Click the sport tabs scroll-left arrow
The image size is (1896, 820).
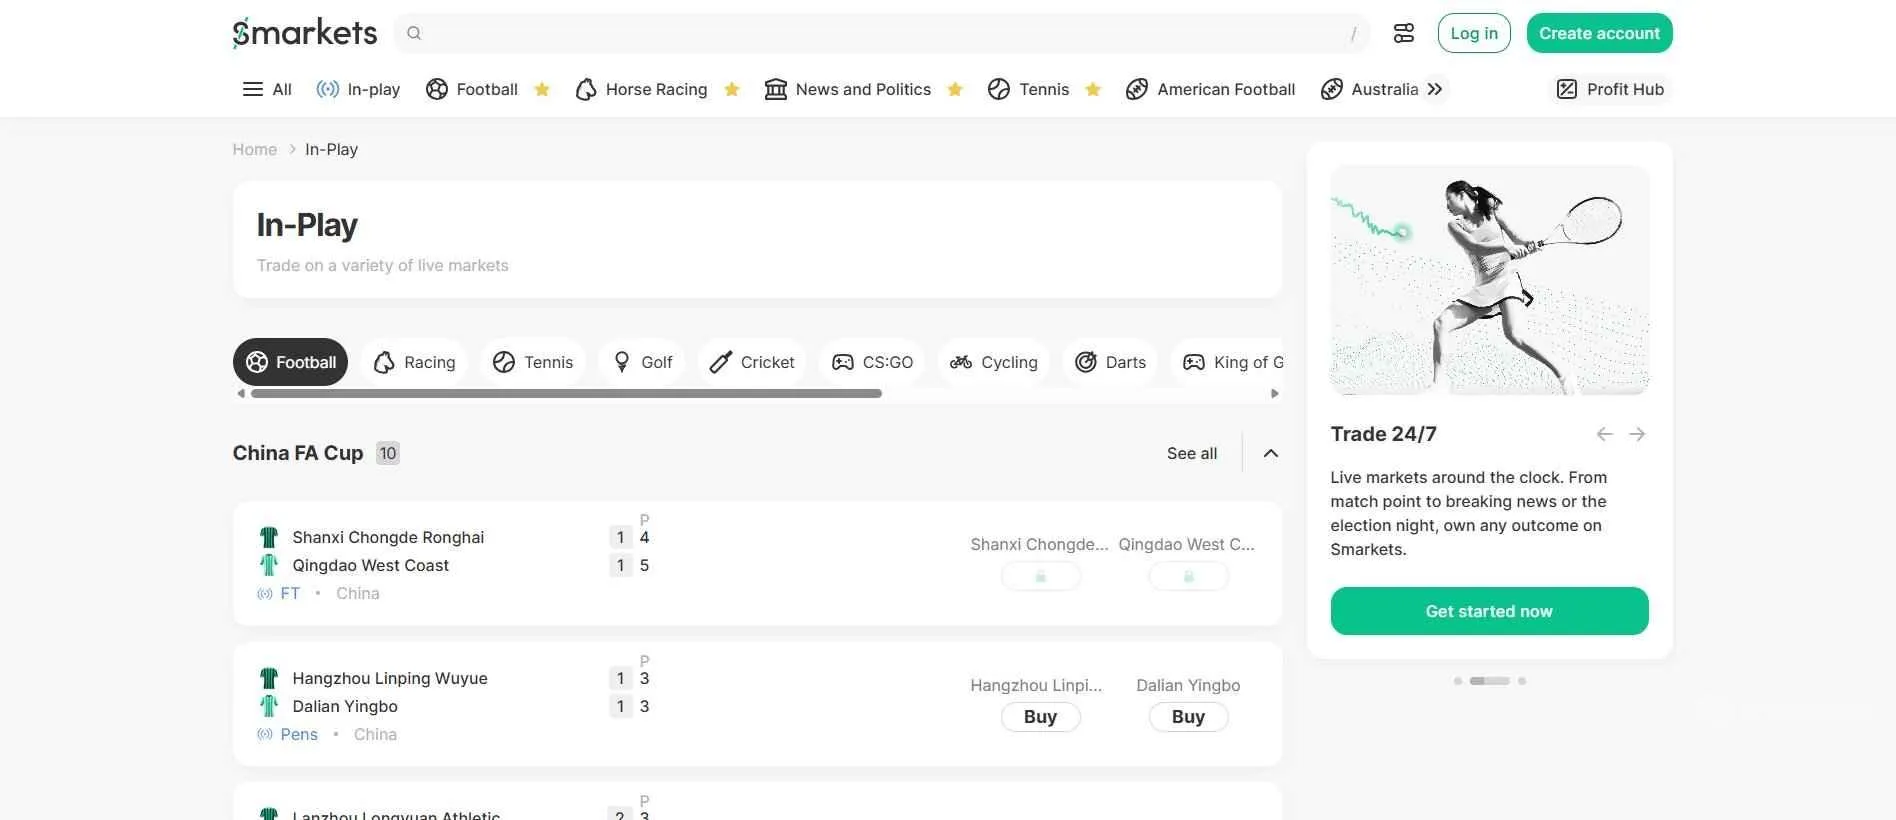pyautogui.click(x=240, y=394)
